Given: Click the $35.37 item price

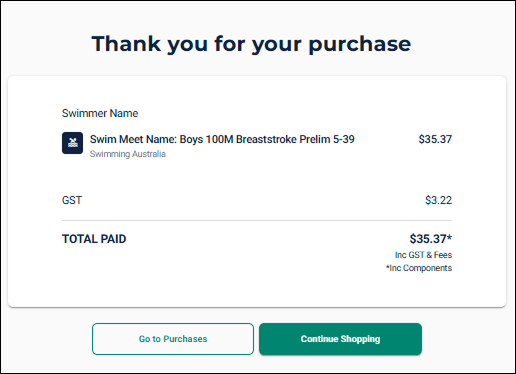Looking at the screenshot, I should (435, 139).
